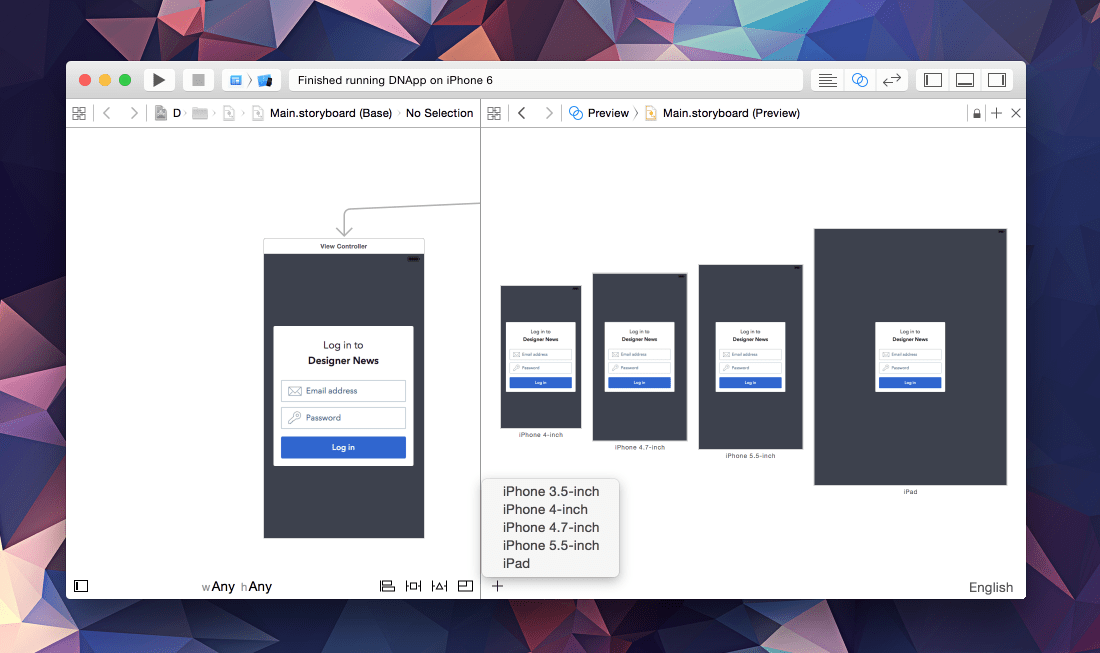Screen dimensions: 1100x653
Task: Click the Email address field in storyboard
Action: tap(343, 391)
